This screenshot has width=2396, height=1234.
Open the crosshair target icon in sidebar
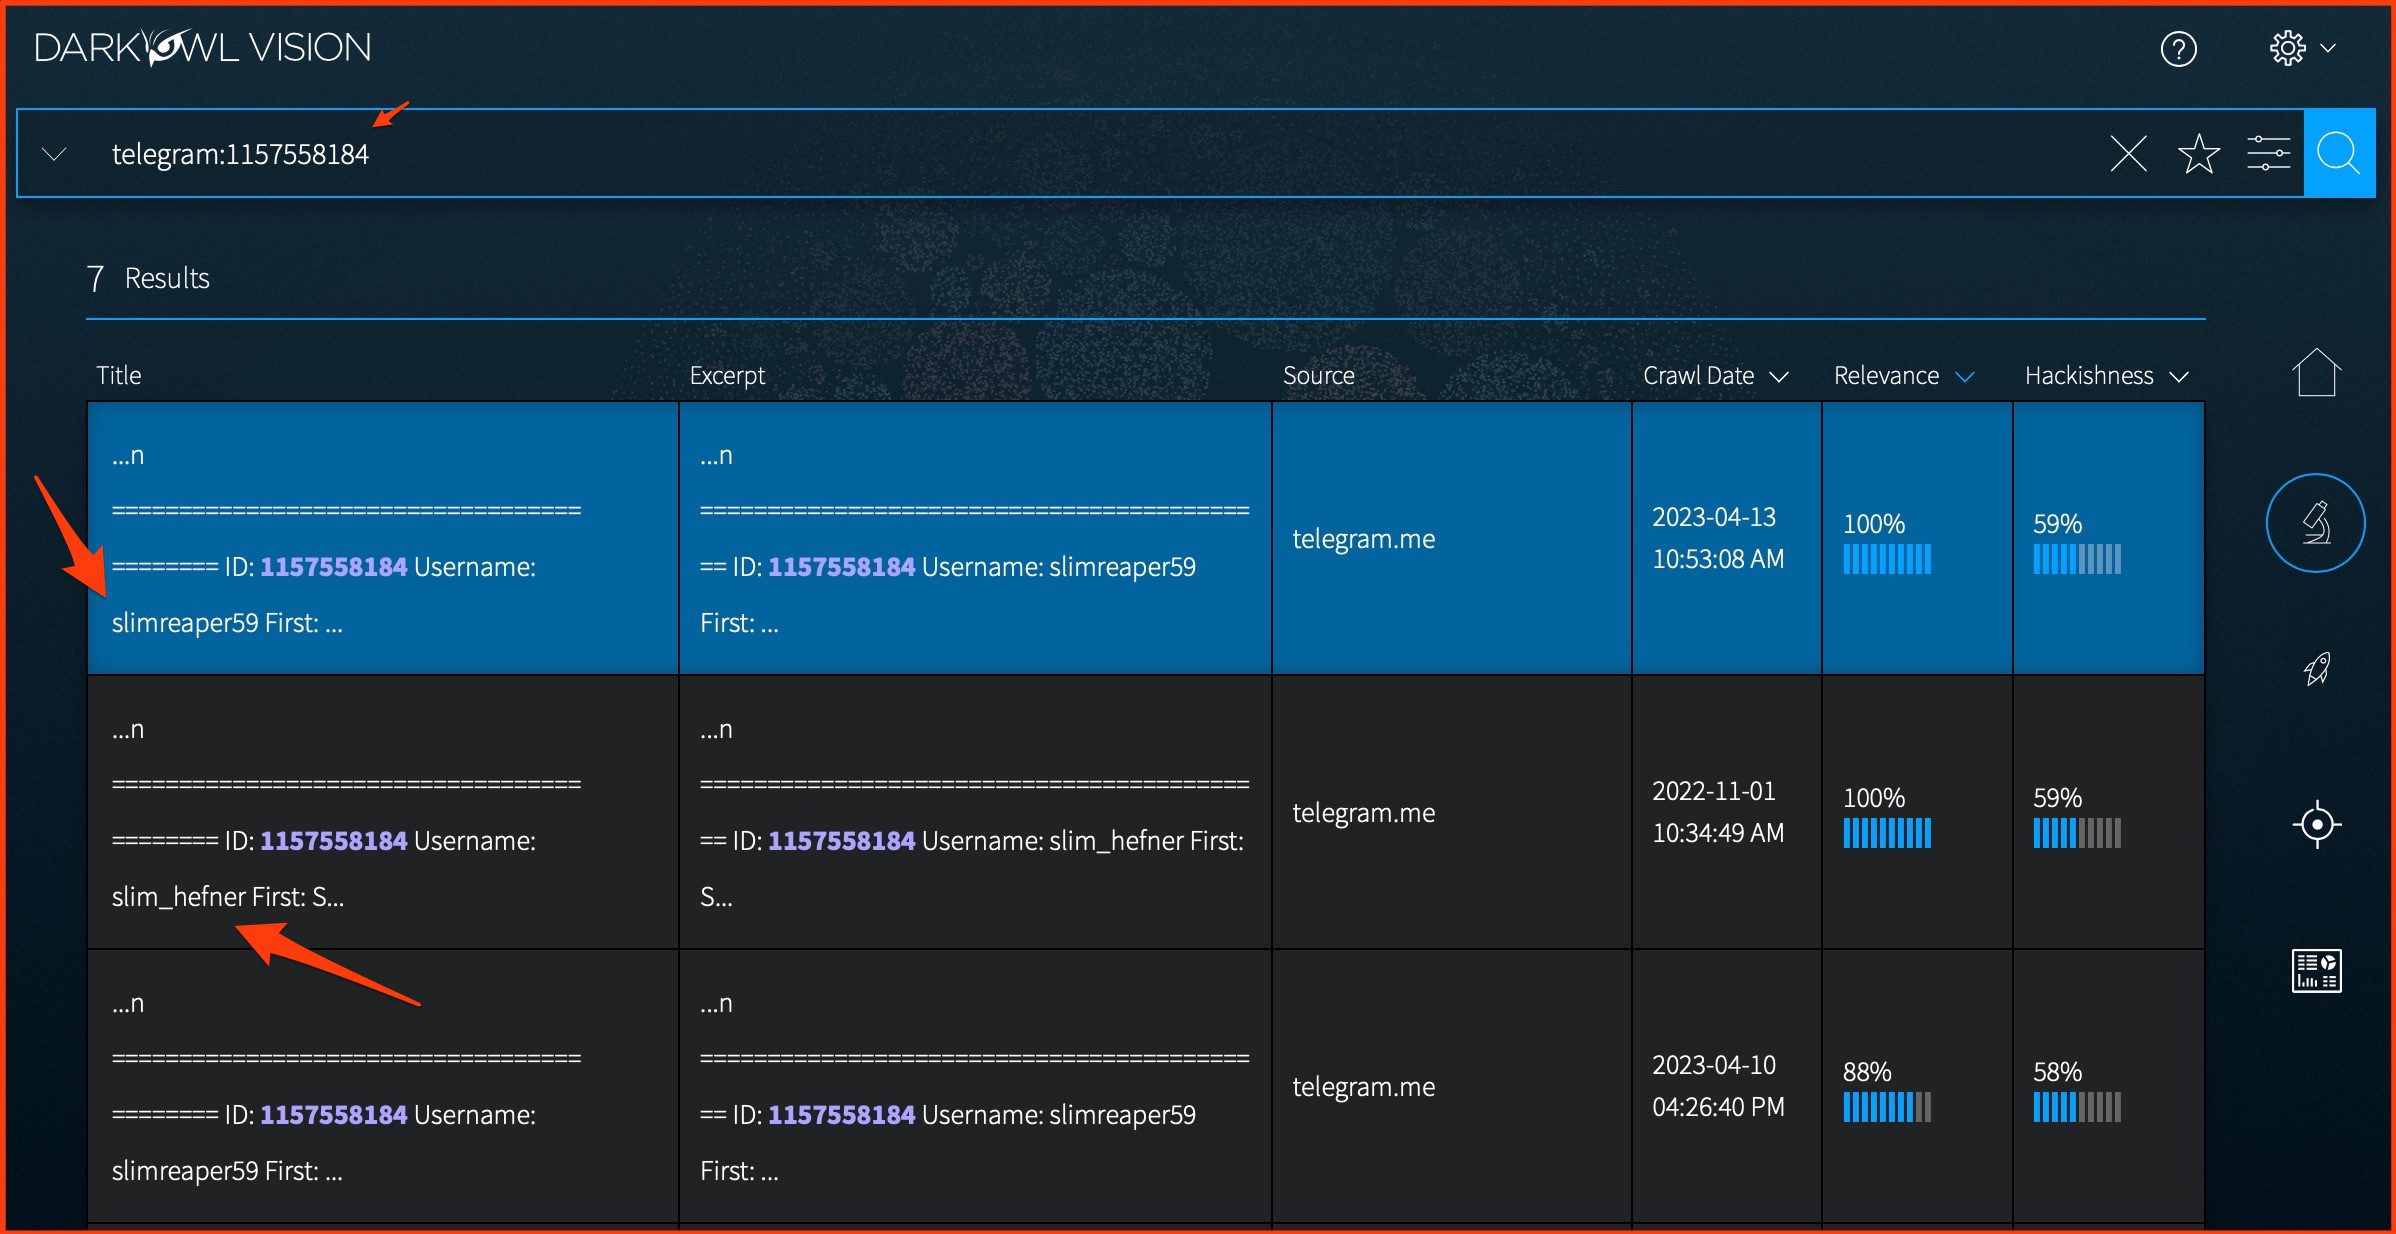coord(2316,825)
